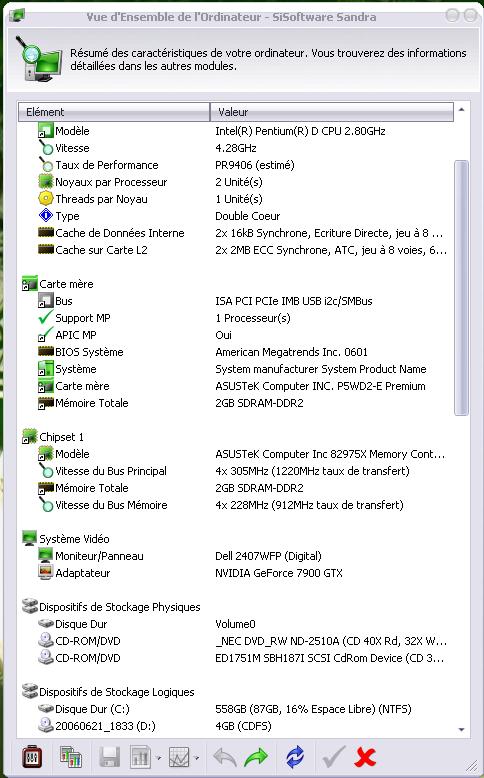Click the bar chart report icon

[x=140, y=758]
